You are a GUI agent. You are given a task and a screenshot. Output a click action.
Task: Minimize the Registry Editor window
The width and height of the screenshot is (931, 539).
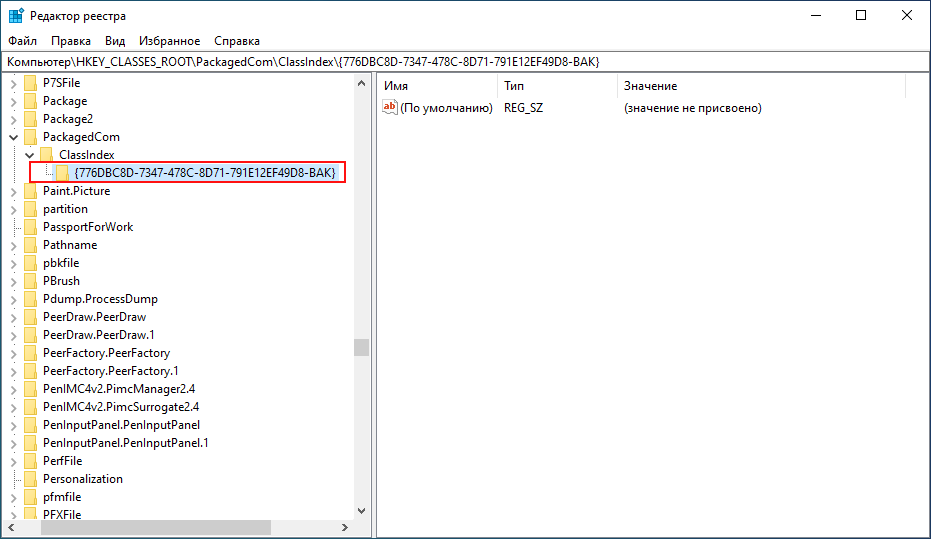click(x=816, y=15)
